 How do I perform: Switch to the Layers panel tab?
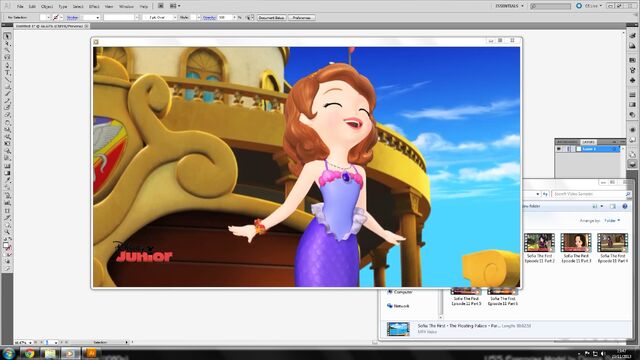[589, 142]
